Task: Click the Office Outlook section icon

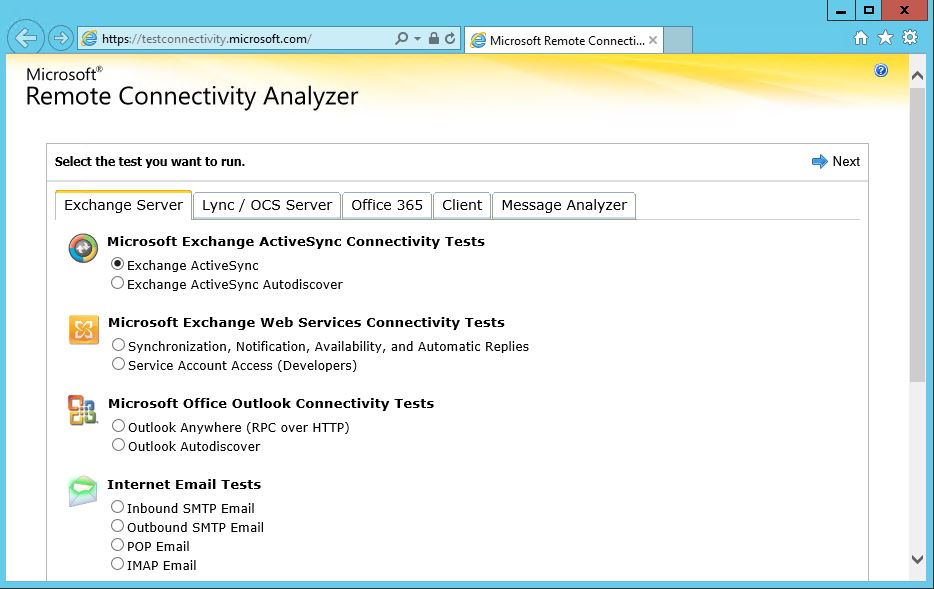Action: (x=82, y=410)
